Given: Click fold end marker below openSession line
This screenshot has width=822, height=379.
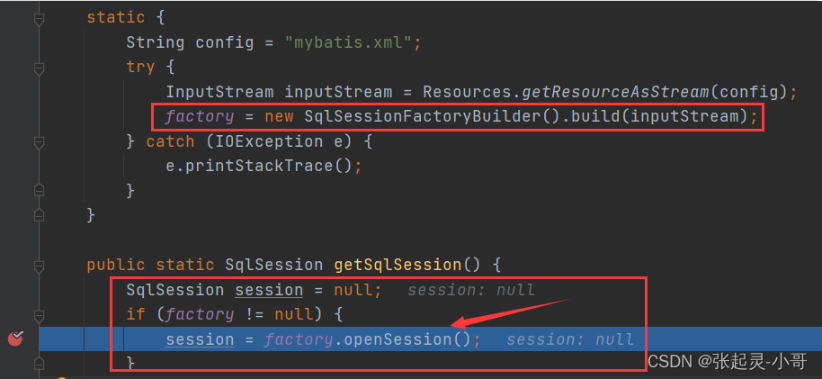Looking at the screenshot, I should (x=39, y=363).
